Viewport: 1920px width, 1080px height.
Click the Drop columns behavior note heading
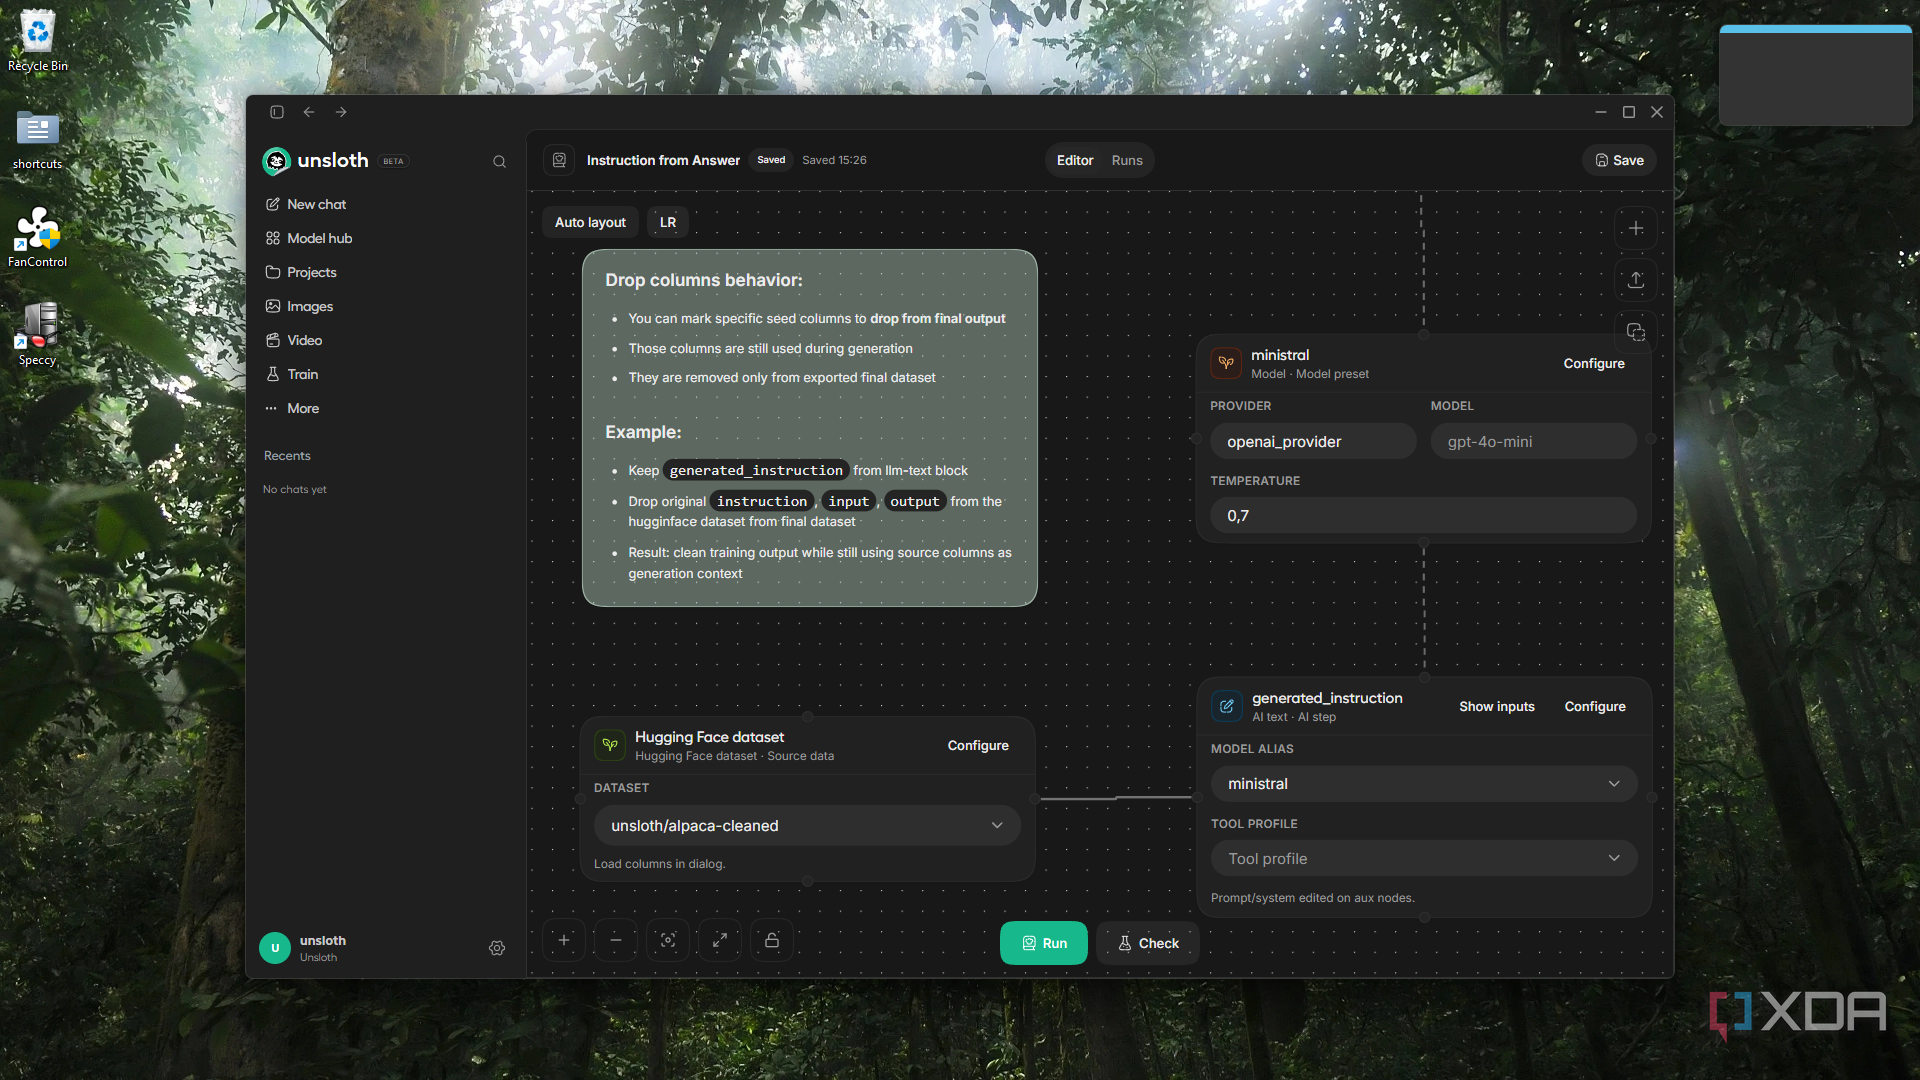click(x=704, y=280)
